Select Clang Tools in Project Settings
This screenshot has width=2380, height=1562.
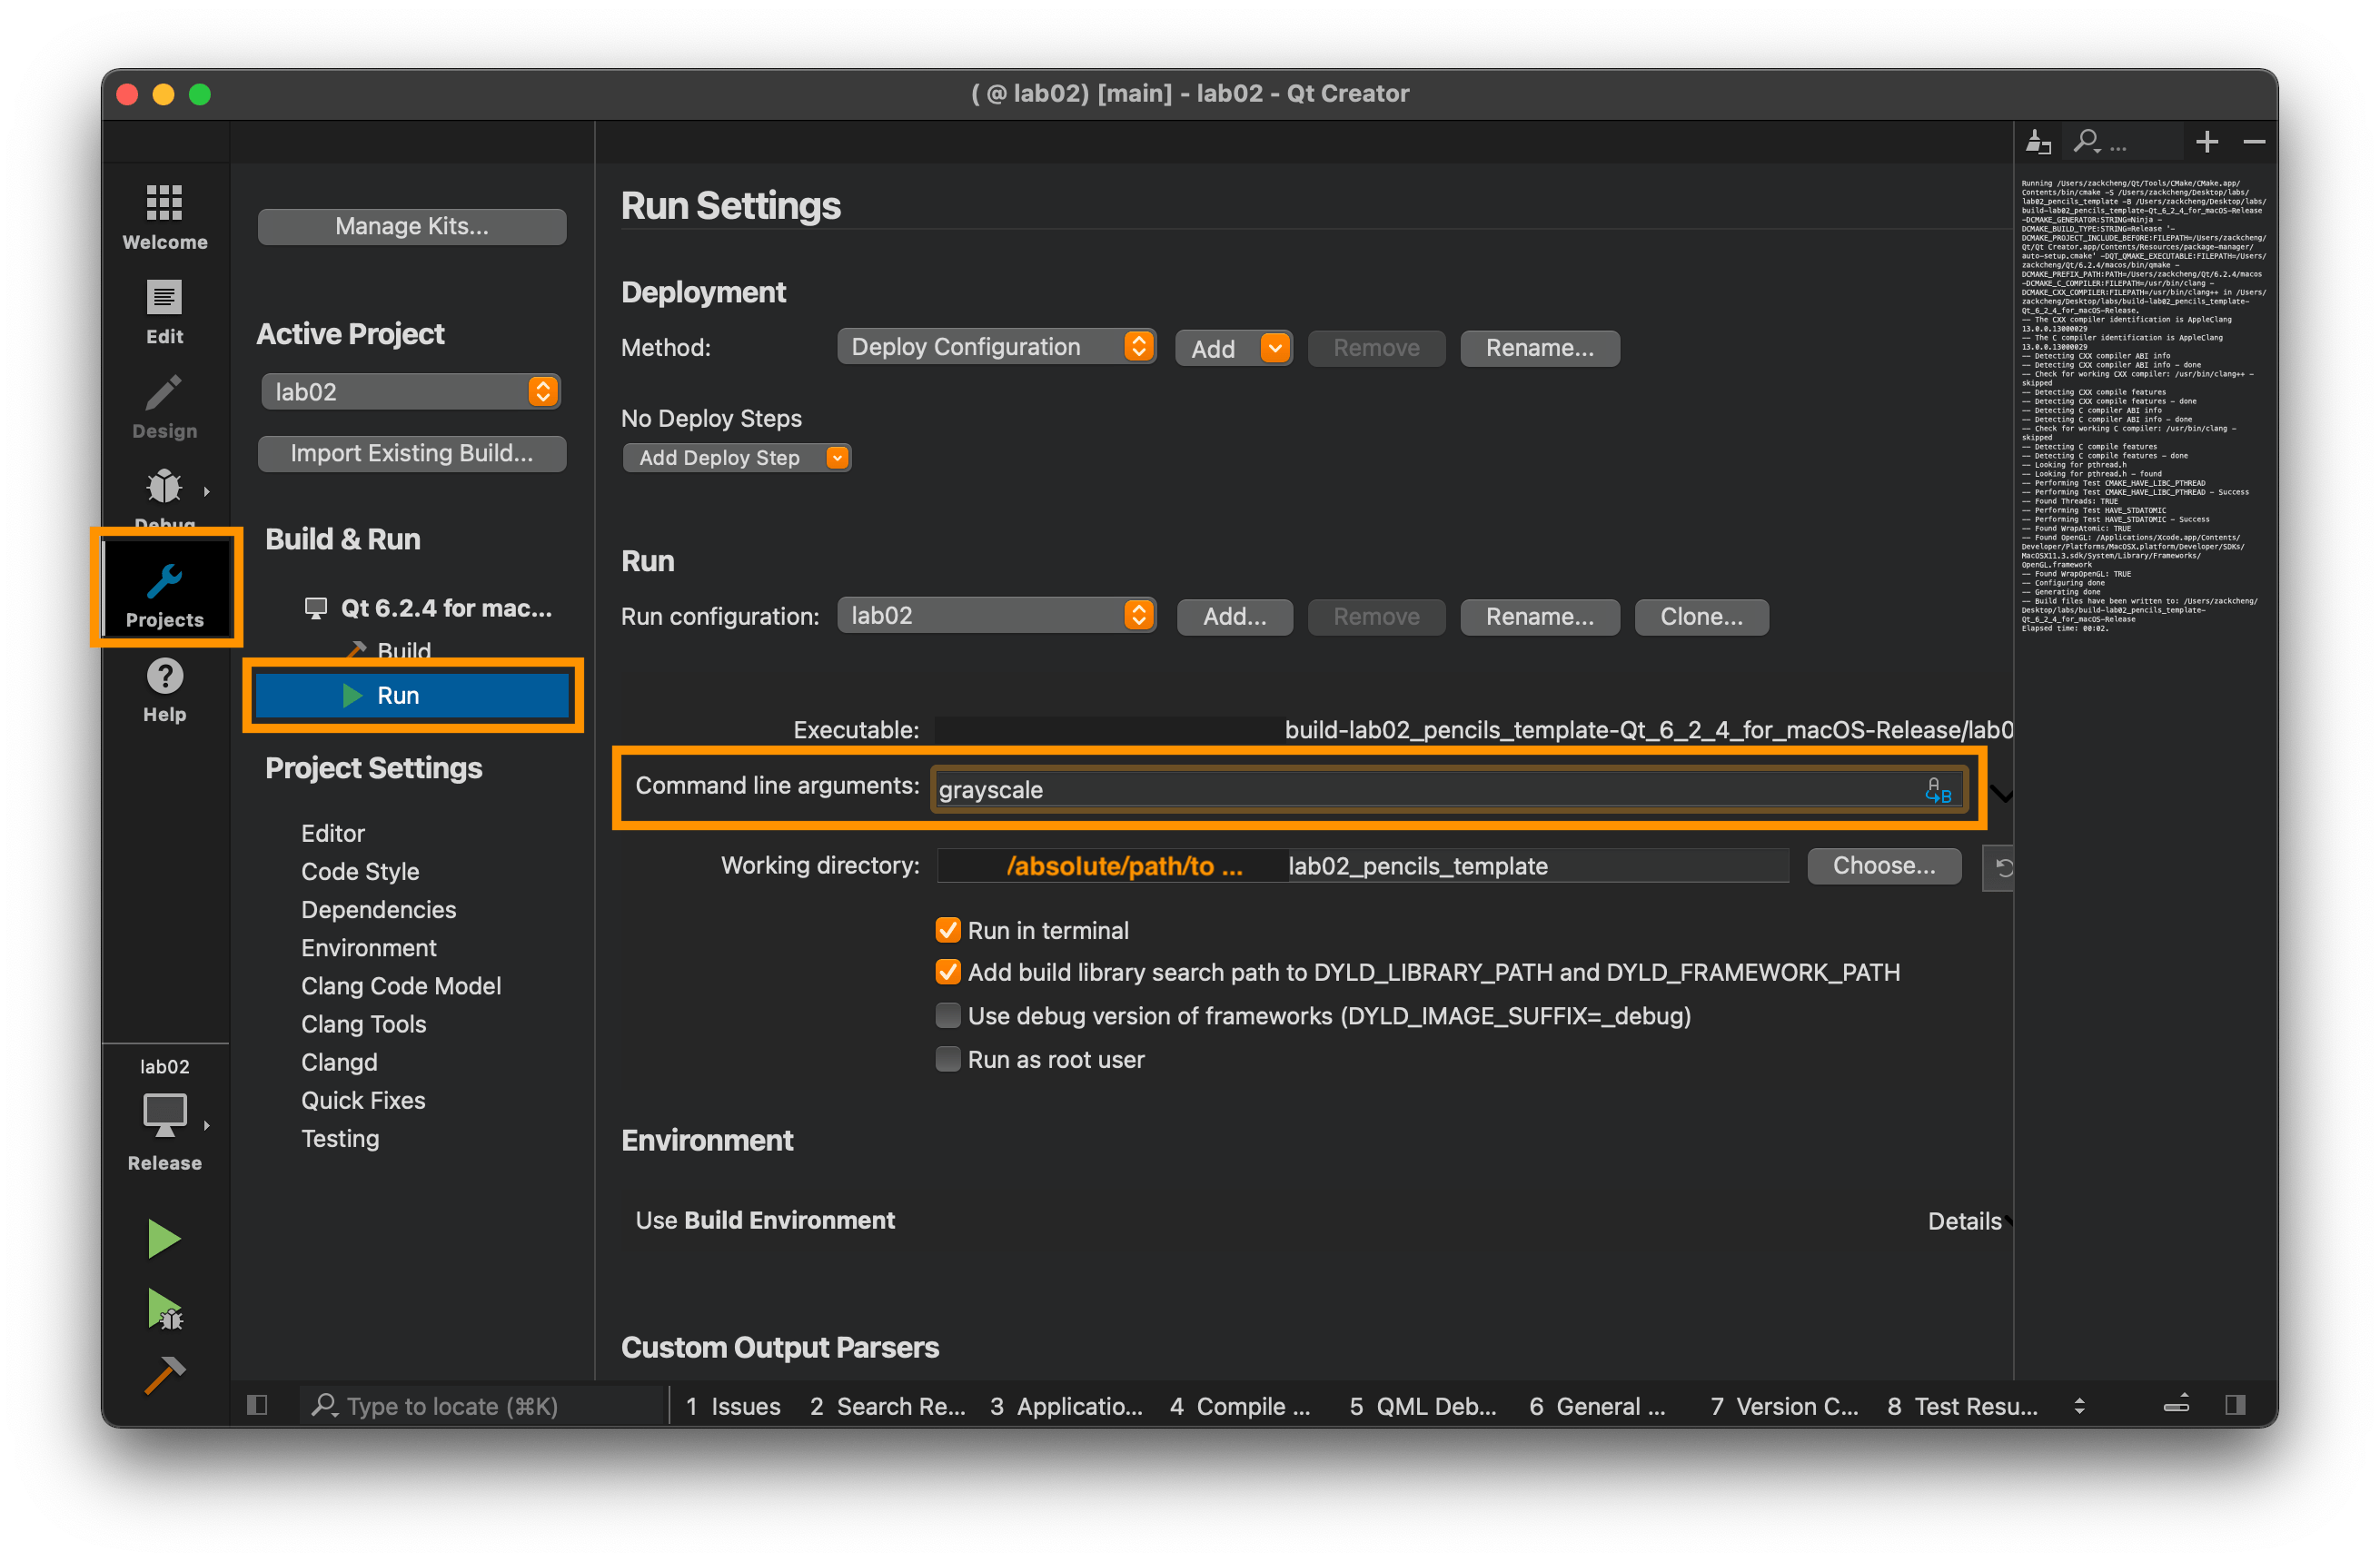click(x=363, y=1024)
